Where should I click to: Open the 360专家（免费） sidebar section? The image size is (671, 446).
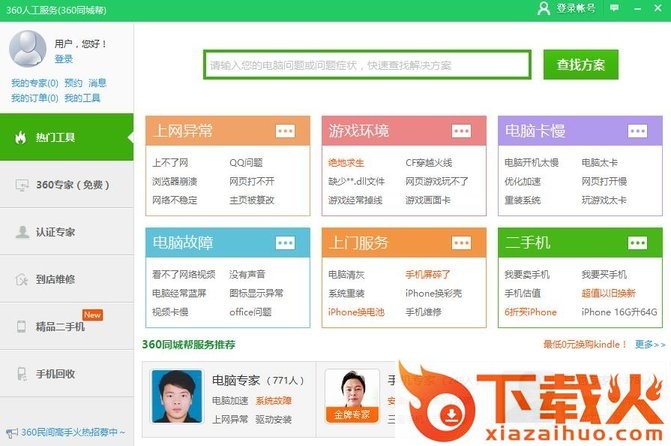(x=66, y=185)
